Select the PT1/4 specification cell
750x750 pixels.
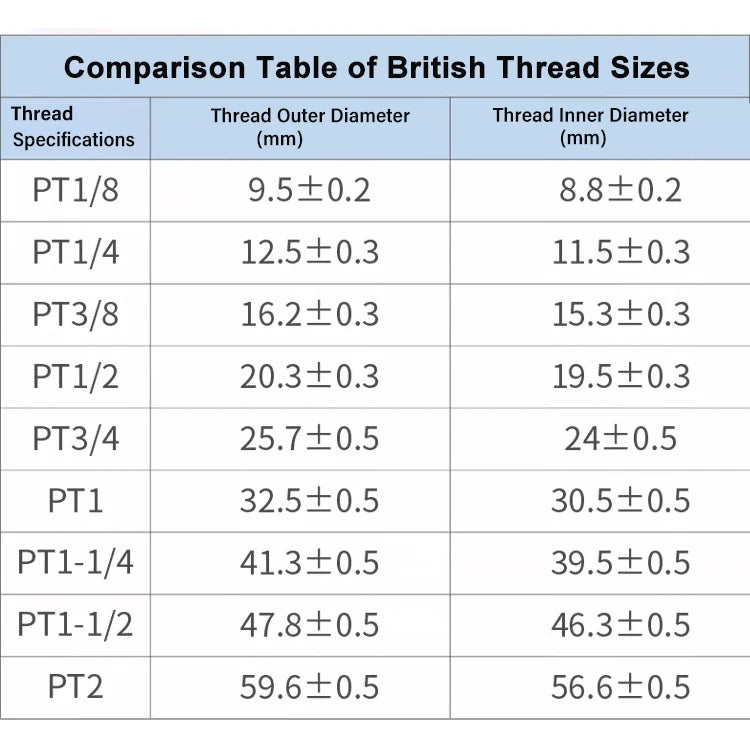[x=75, y=252]
